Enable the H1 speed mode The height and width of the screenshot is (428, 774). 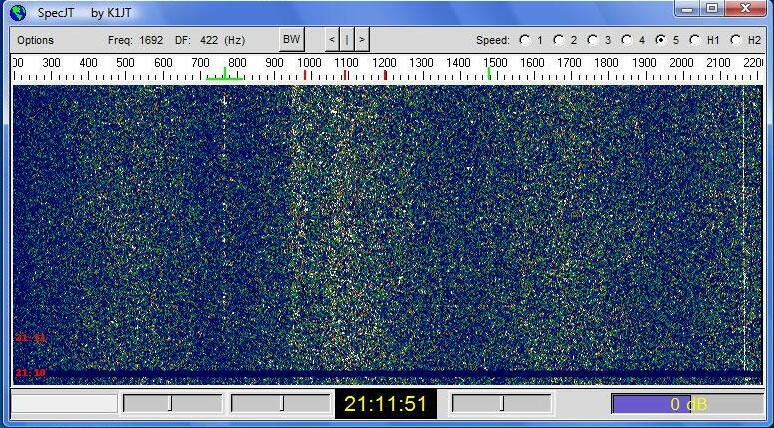coord(694,40)
